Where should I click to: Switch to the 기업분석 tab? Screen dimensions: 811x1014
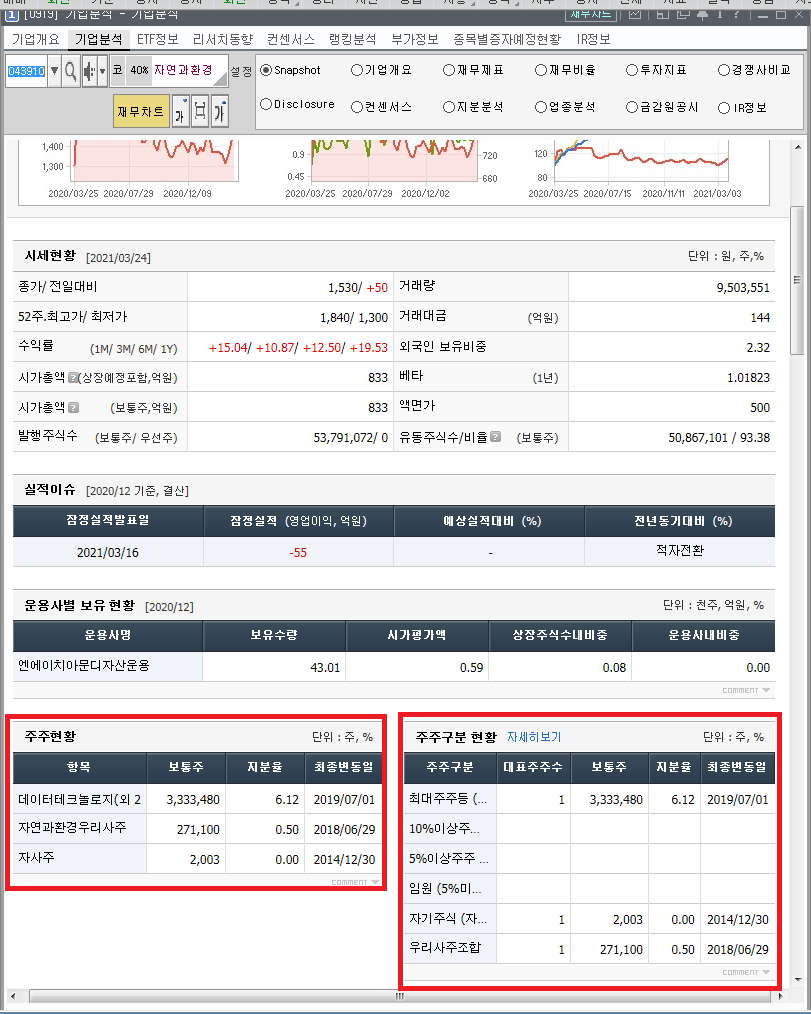(98, 39)
